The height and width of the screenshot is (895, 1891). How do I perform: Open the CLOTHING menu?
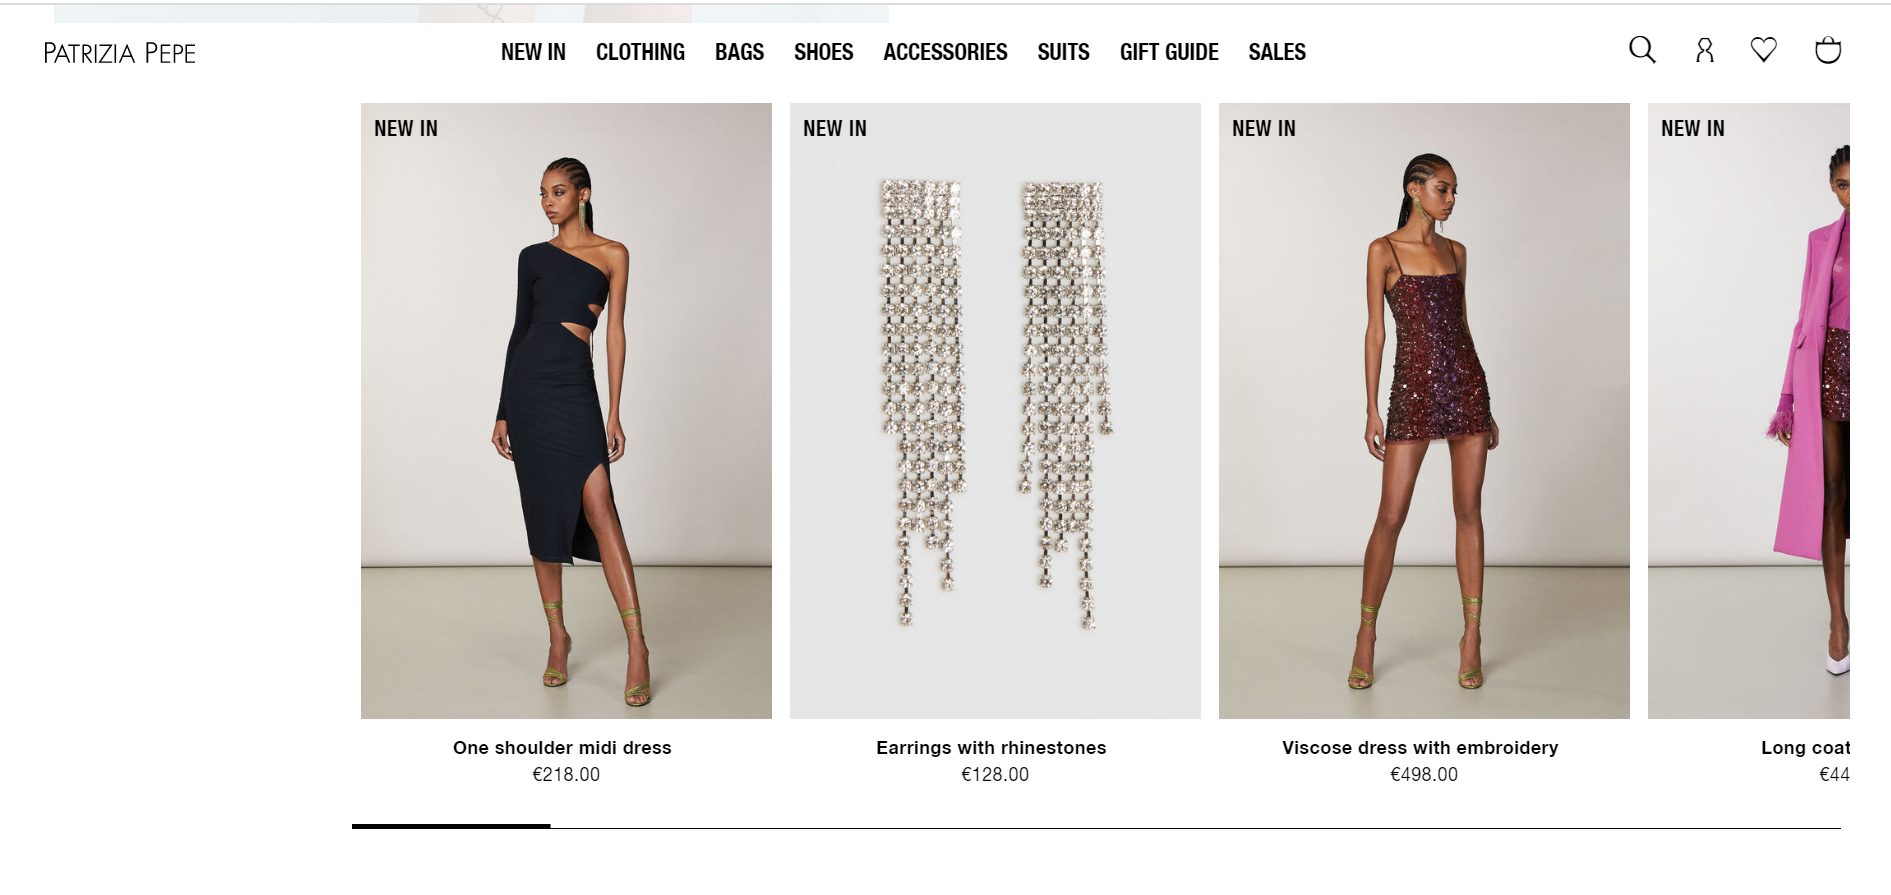640,52
